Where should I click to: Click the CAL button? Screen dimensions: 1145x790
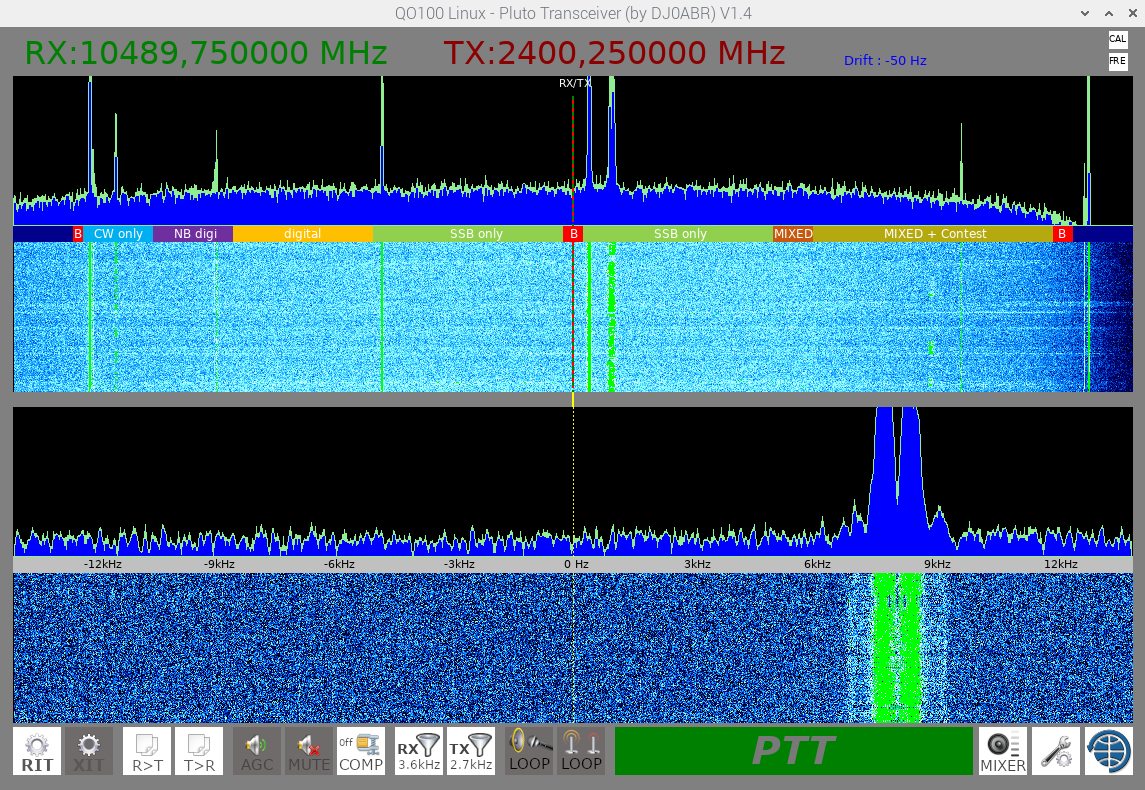(x=1117, y=39)
